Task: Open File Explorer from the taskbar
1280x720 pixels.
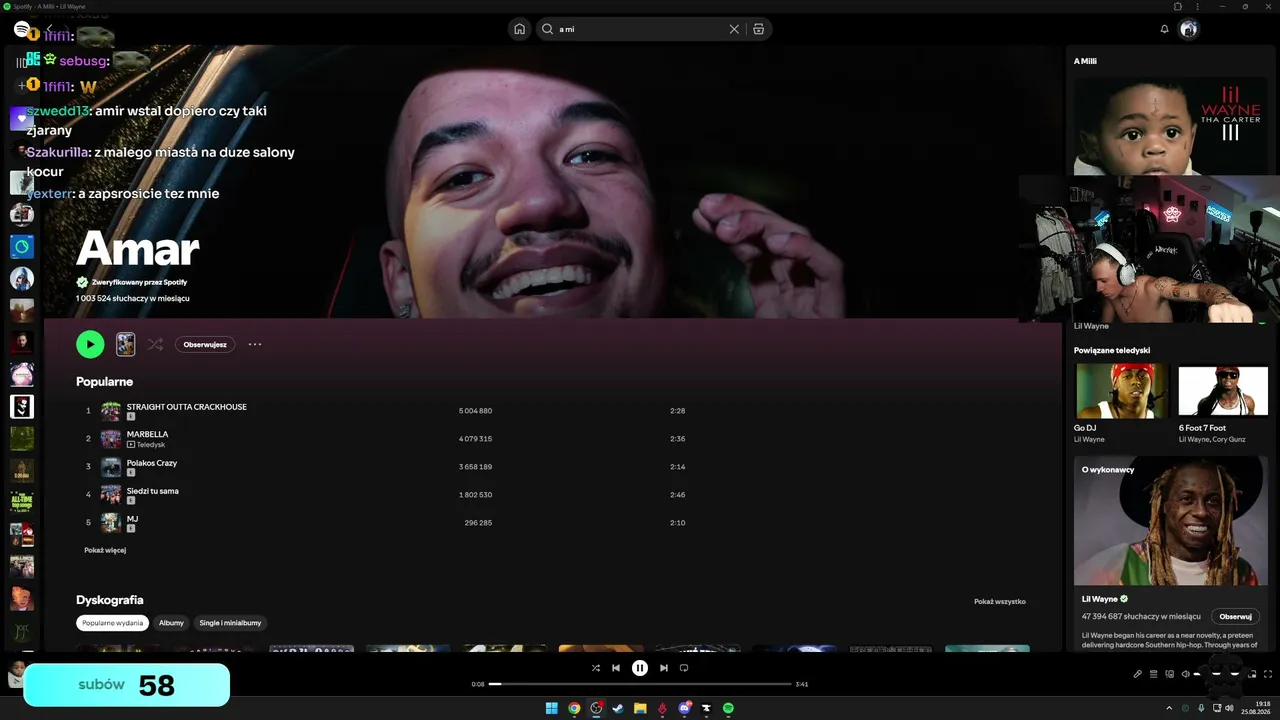Action: (x=640, y=708)
